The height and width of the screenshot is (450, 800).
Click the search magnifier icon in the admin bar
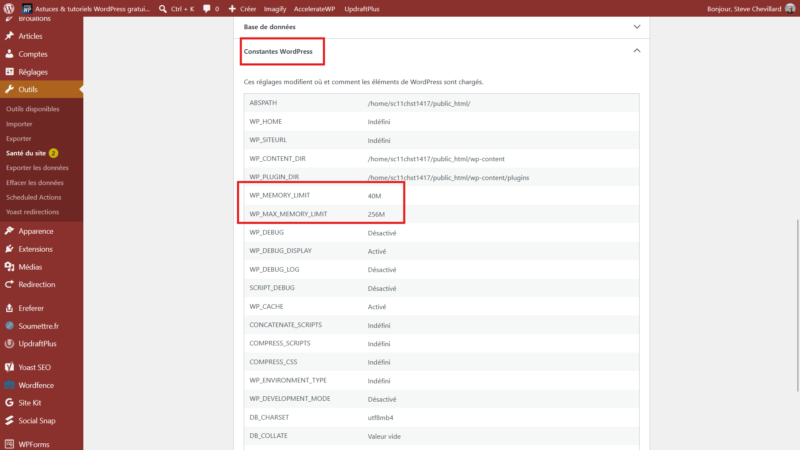(163, 9)
